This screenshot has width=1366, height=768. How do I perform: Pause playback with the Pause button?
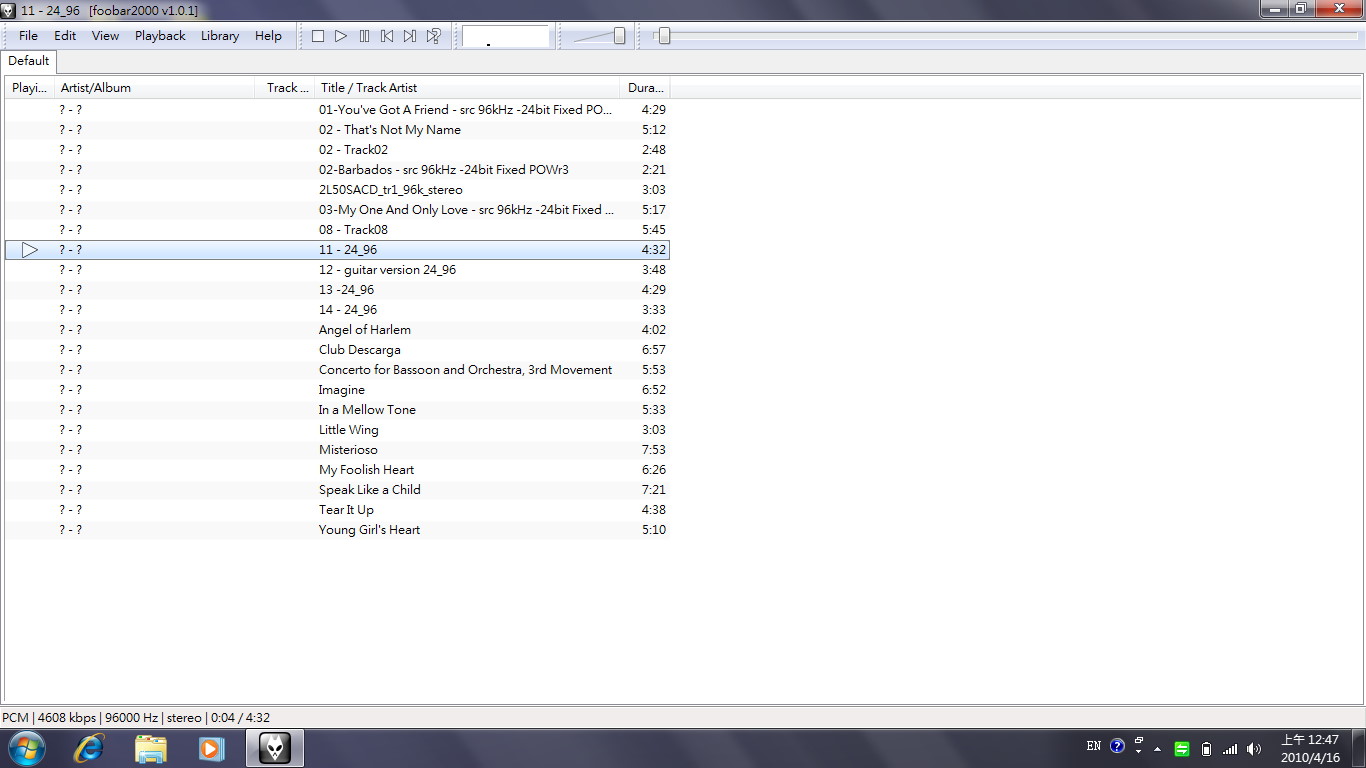tap(364, 36)
